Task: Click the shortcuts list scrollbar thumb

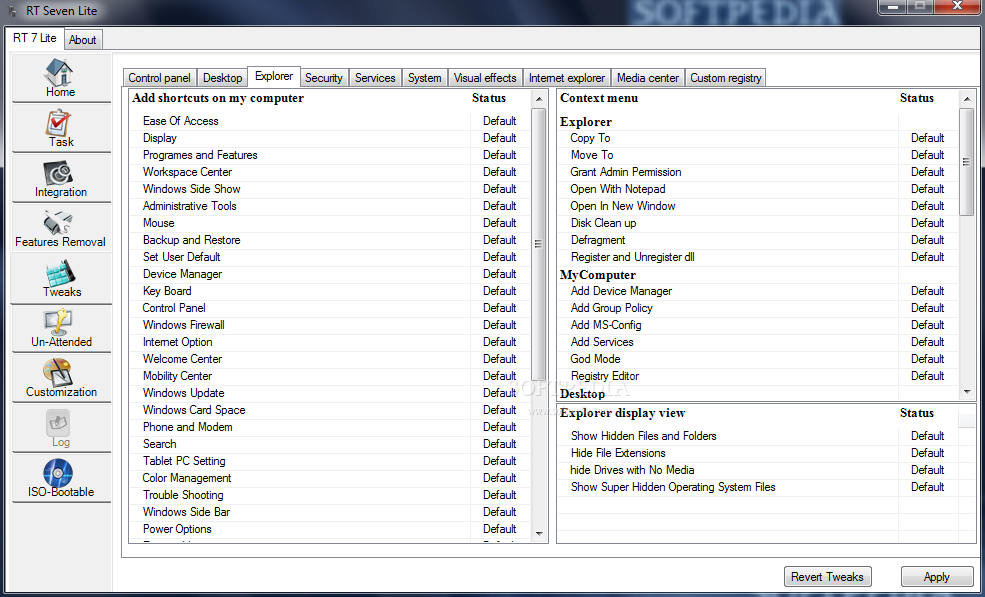Action: [x=538, y=244]
